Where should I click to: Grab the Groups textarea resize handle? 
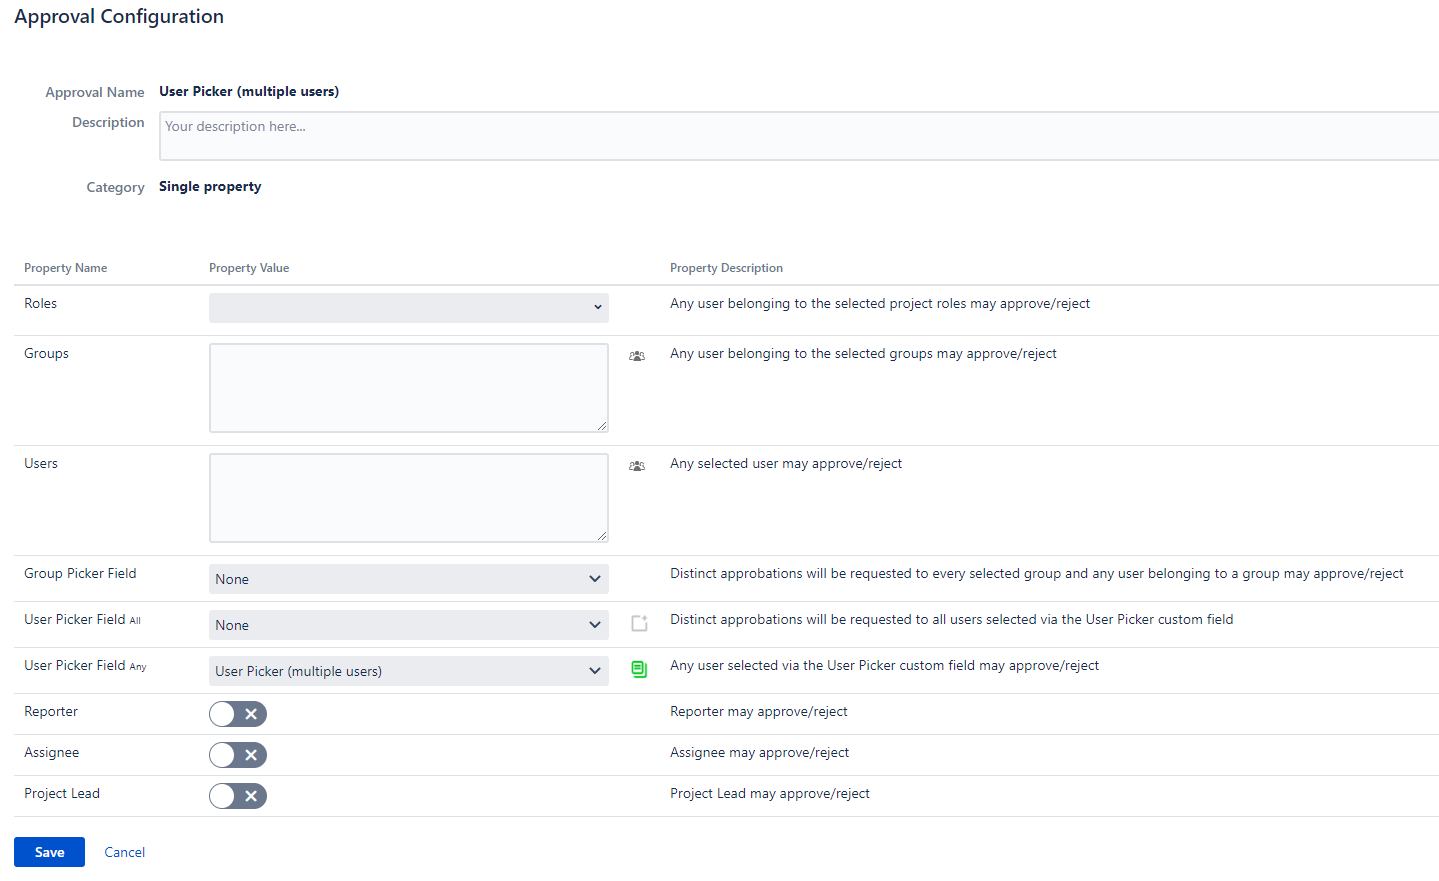[x=602, y=426]
